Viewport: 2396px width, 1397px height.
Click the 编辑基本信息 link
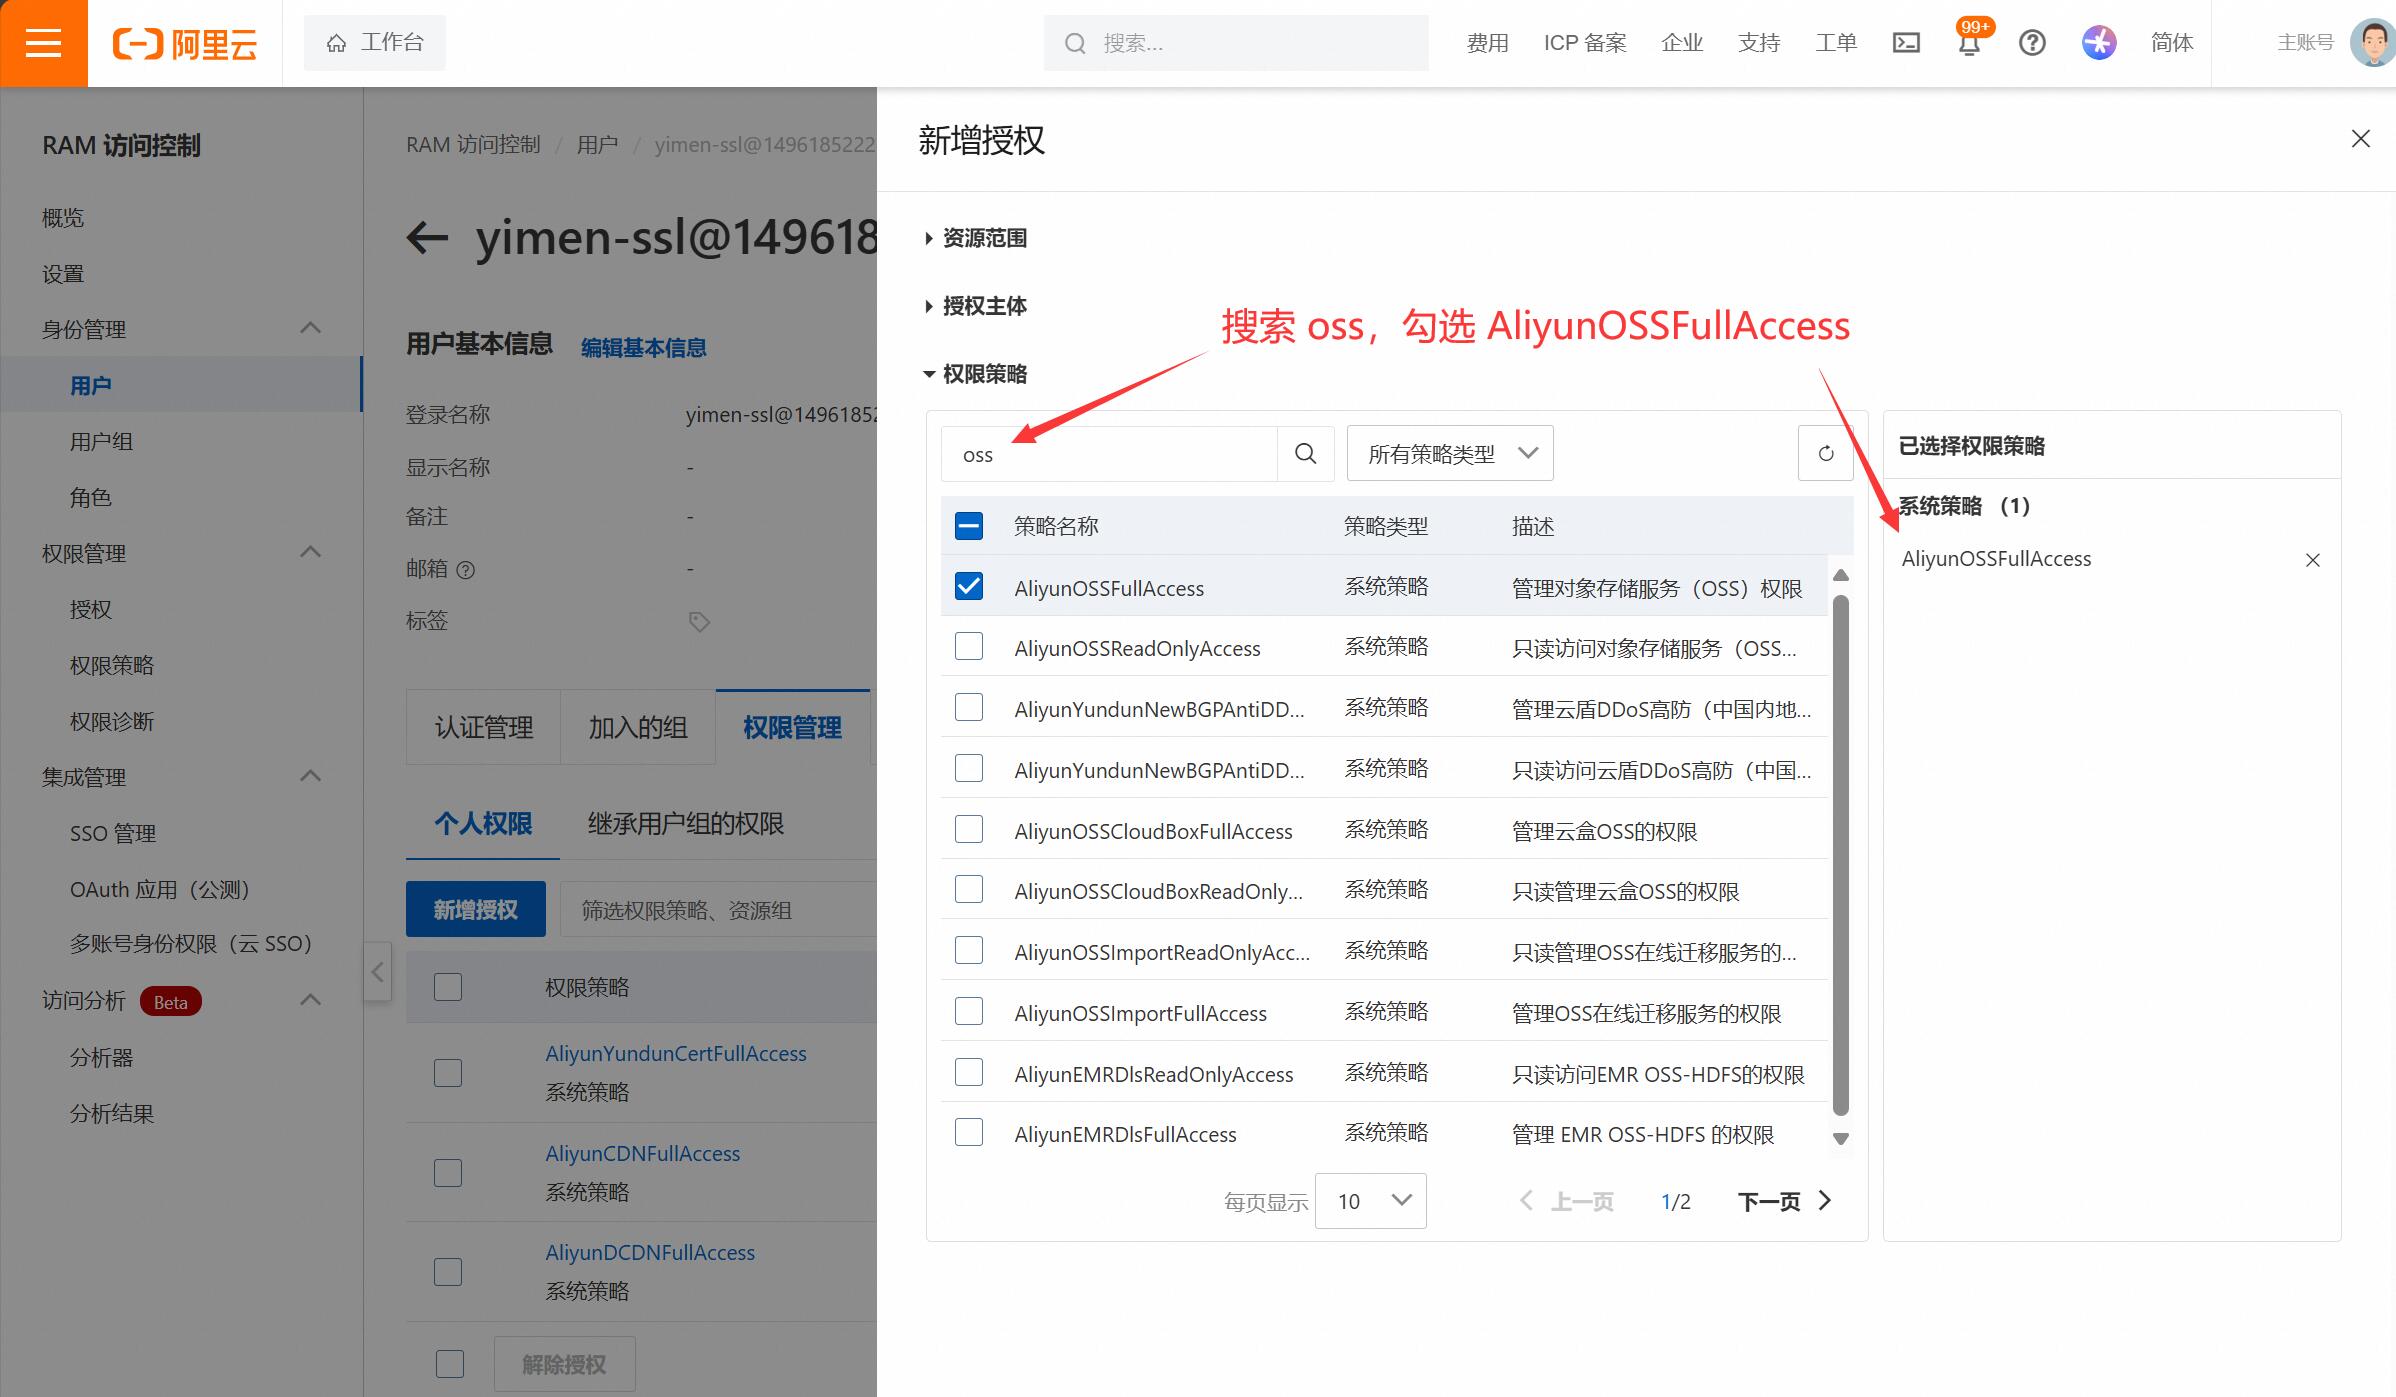click(643, 347)
